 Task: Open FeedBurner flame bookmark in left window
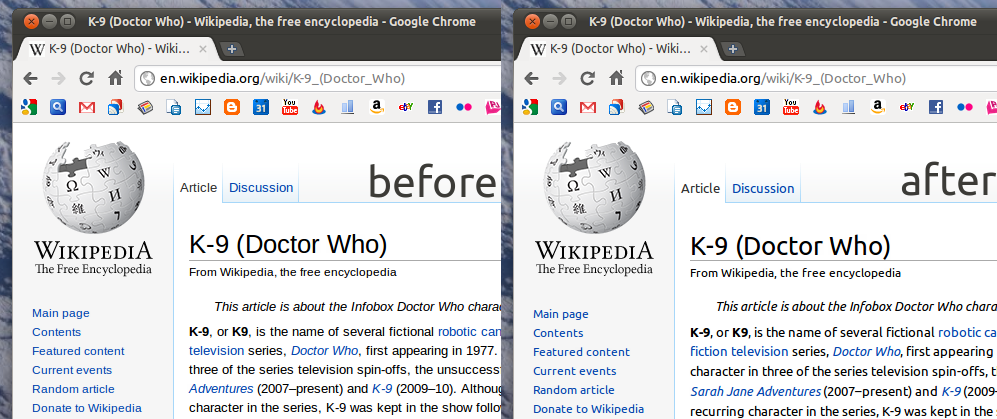pos(319,107)
